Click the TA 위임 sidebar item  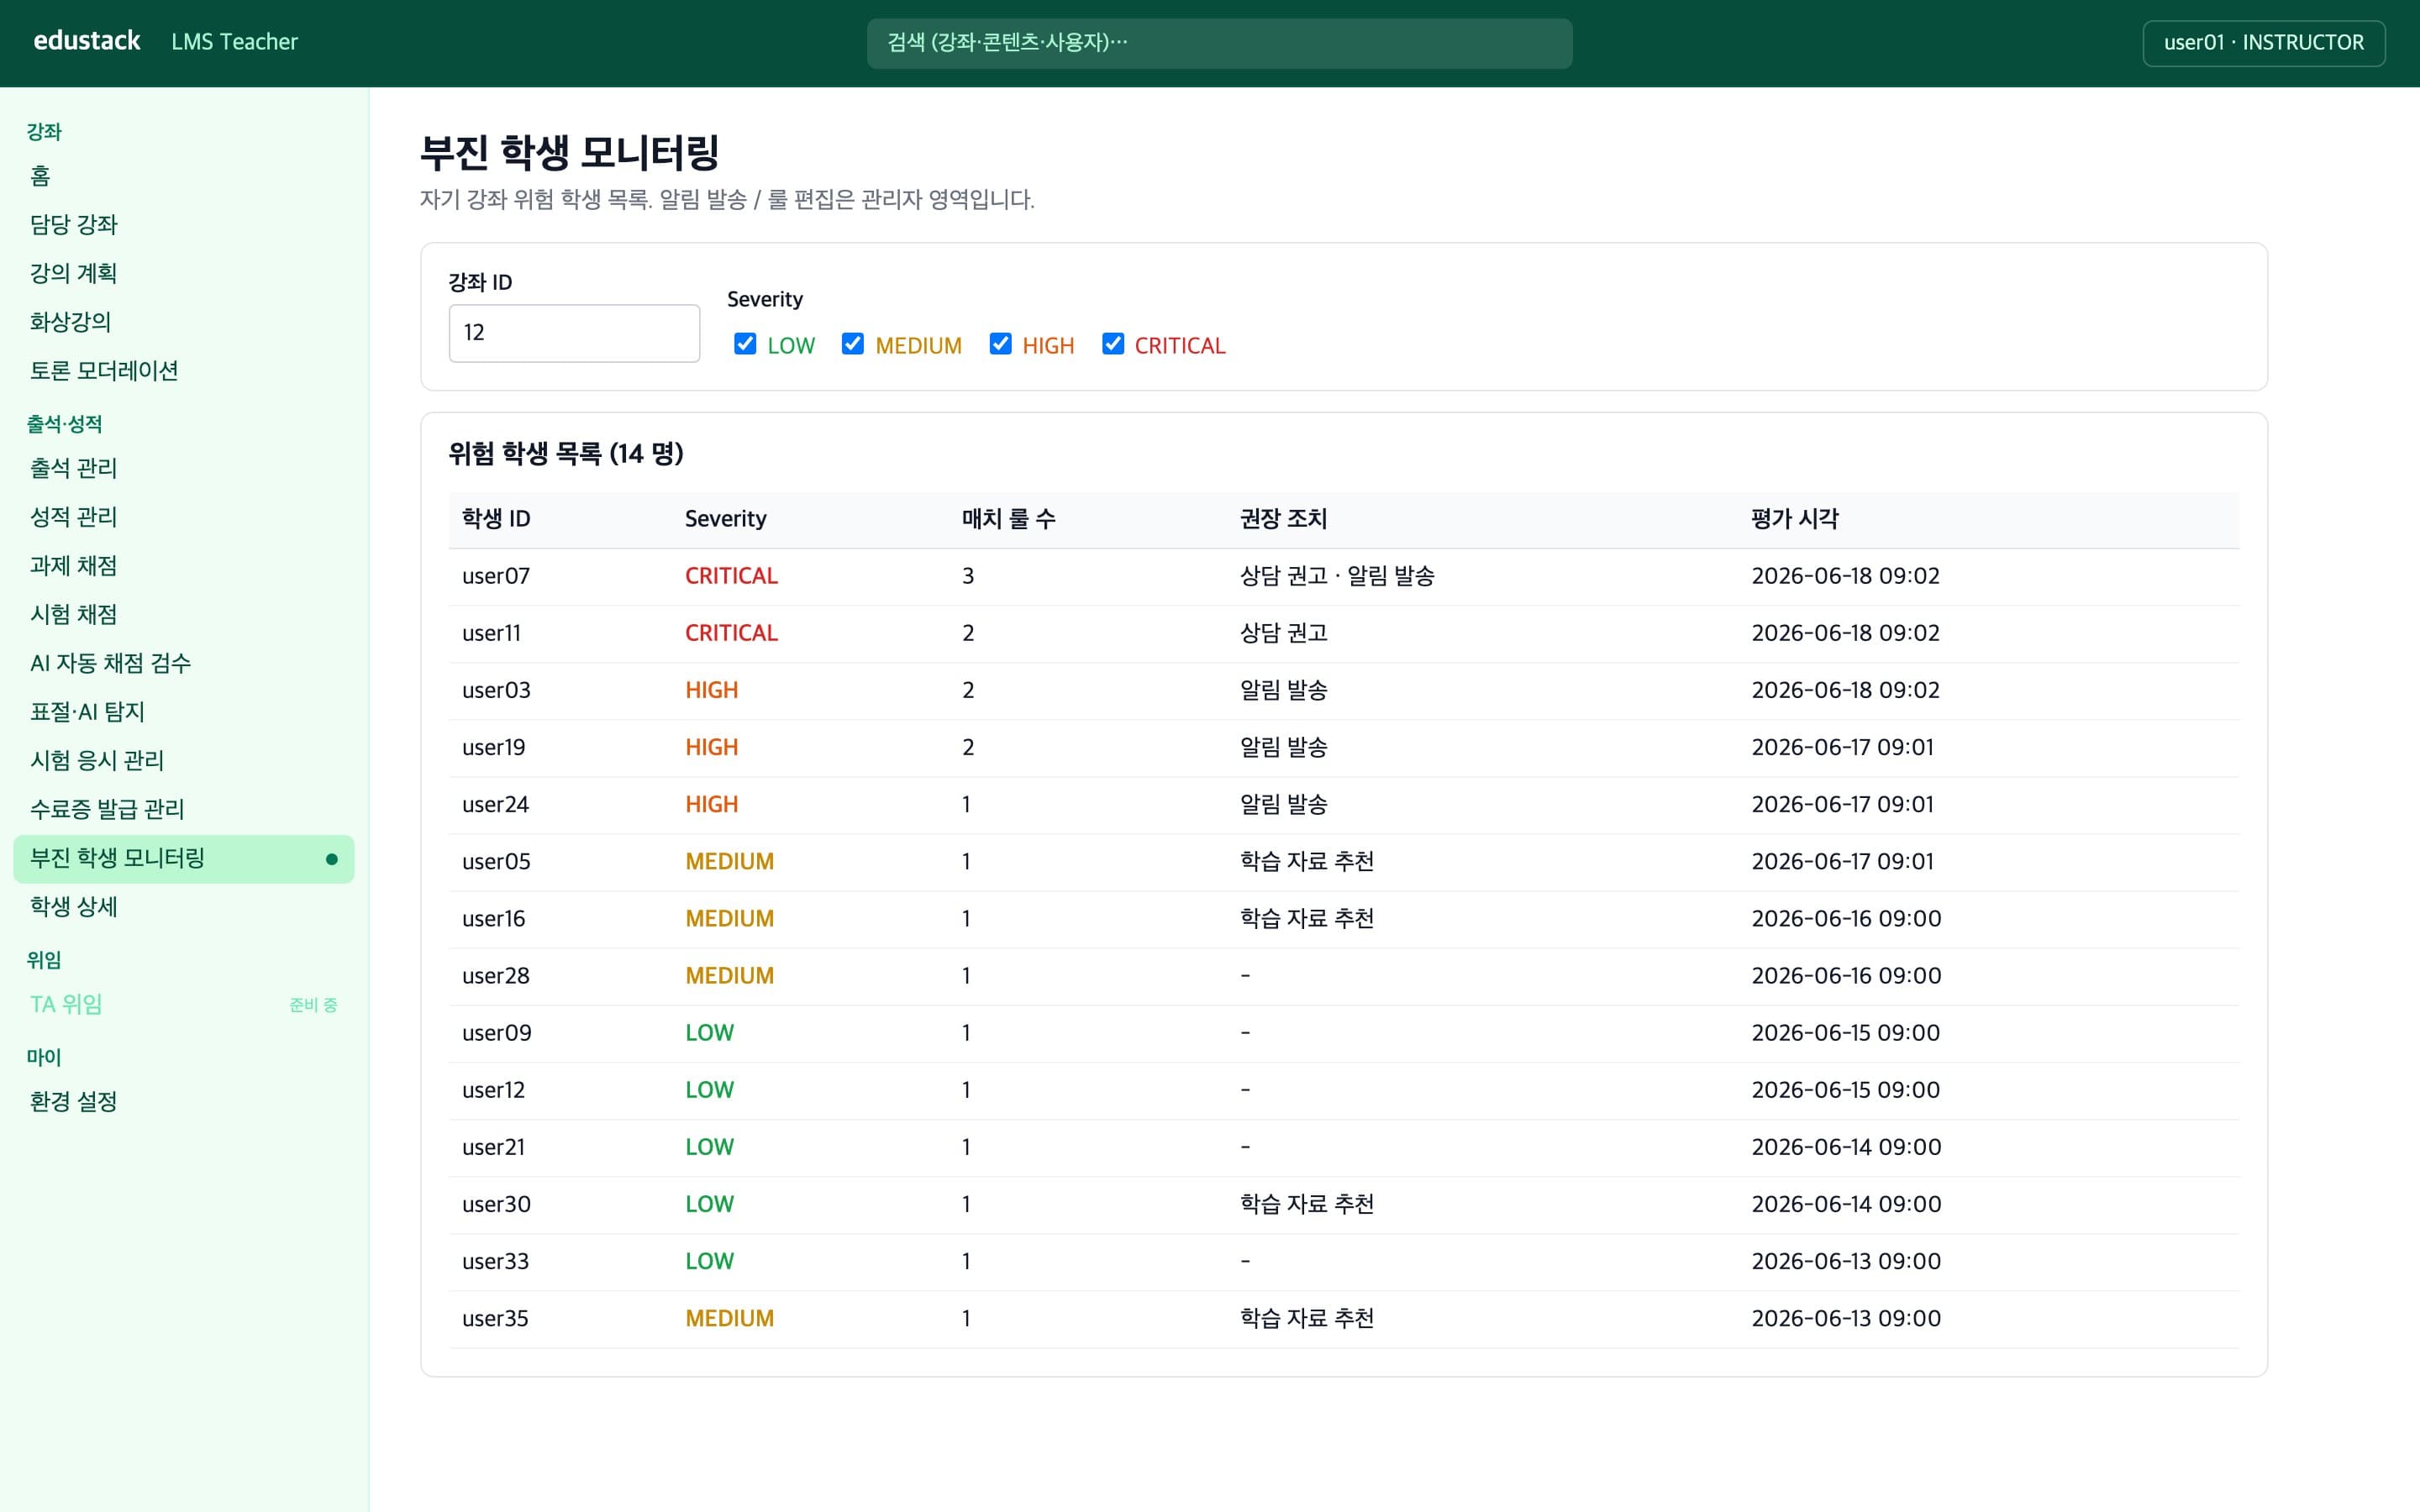[x=184, y=1004]
